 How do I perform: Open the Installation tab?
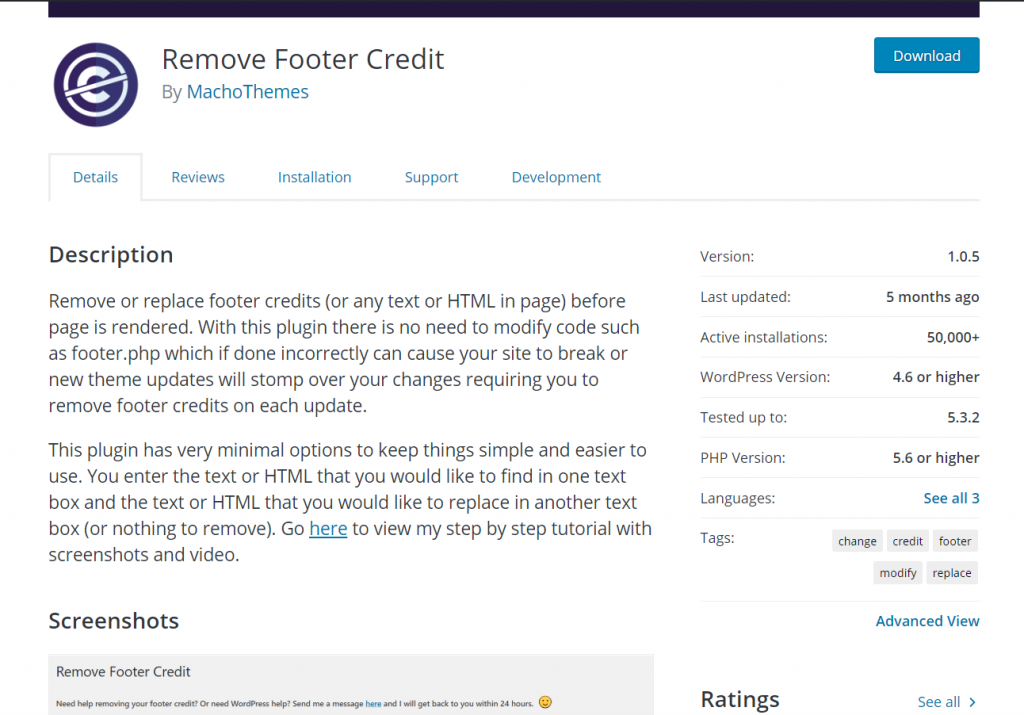click(314, 177)
